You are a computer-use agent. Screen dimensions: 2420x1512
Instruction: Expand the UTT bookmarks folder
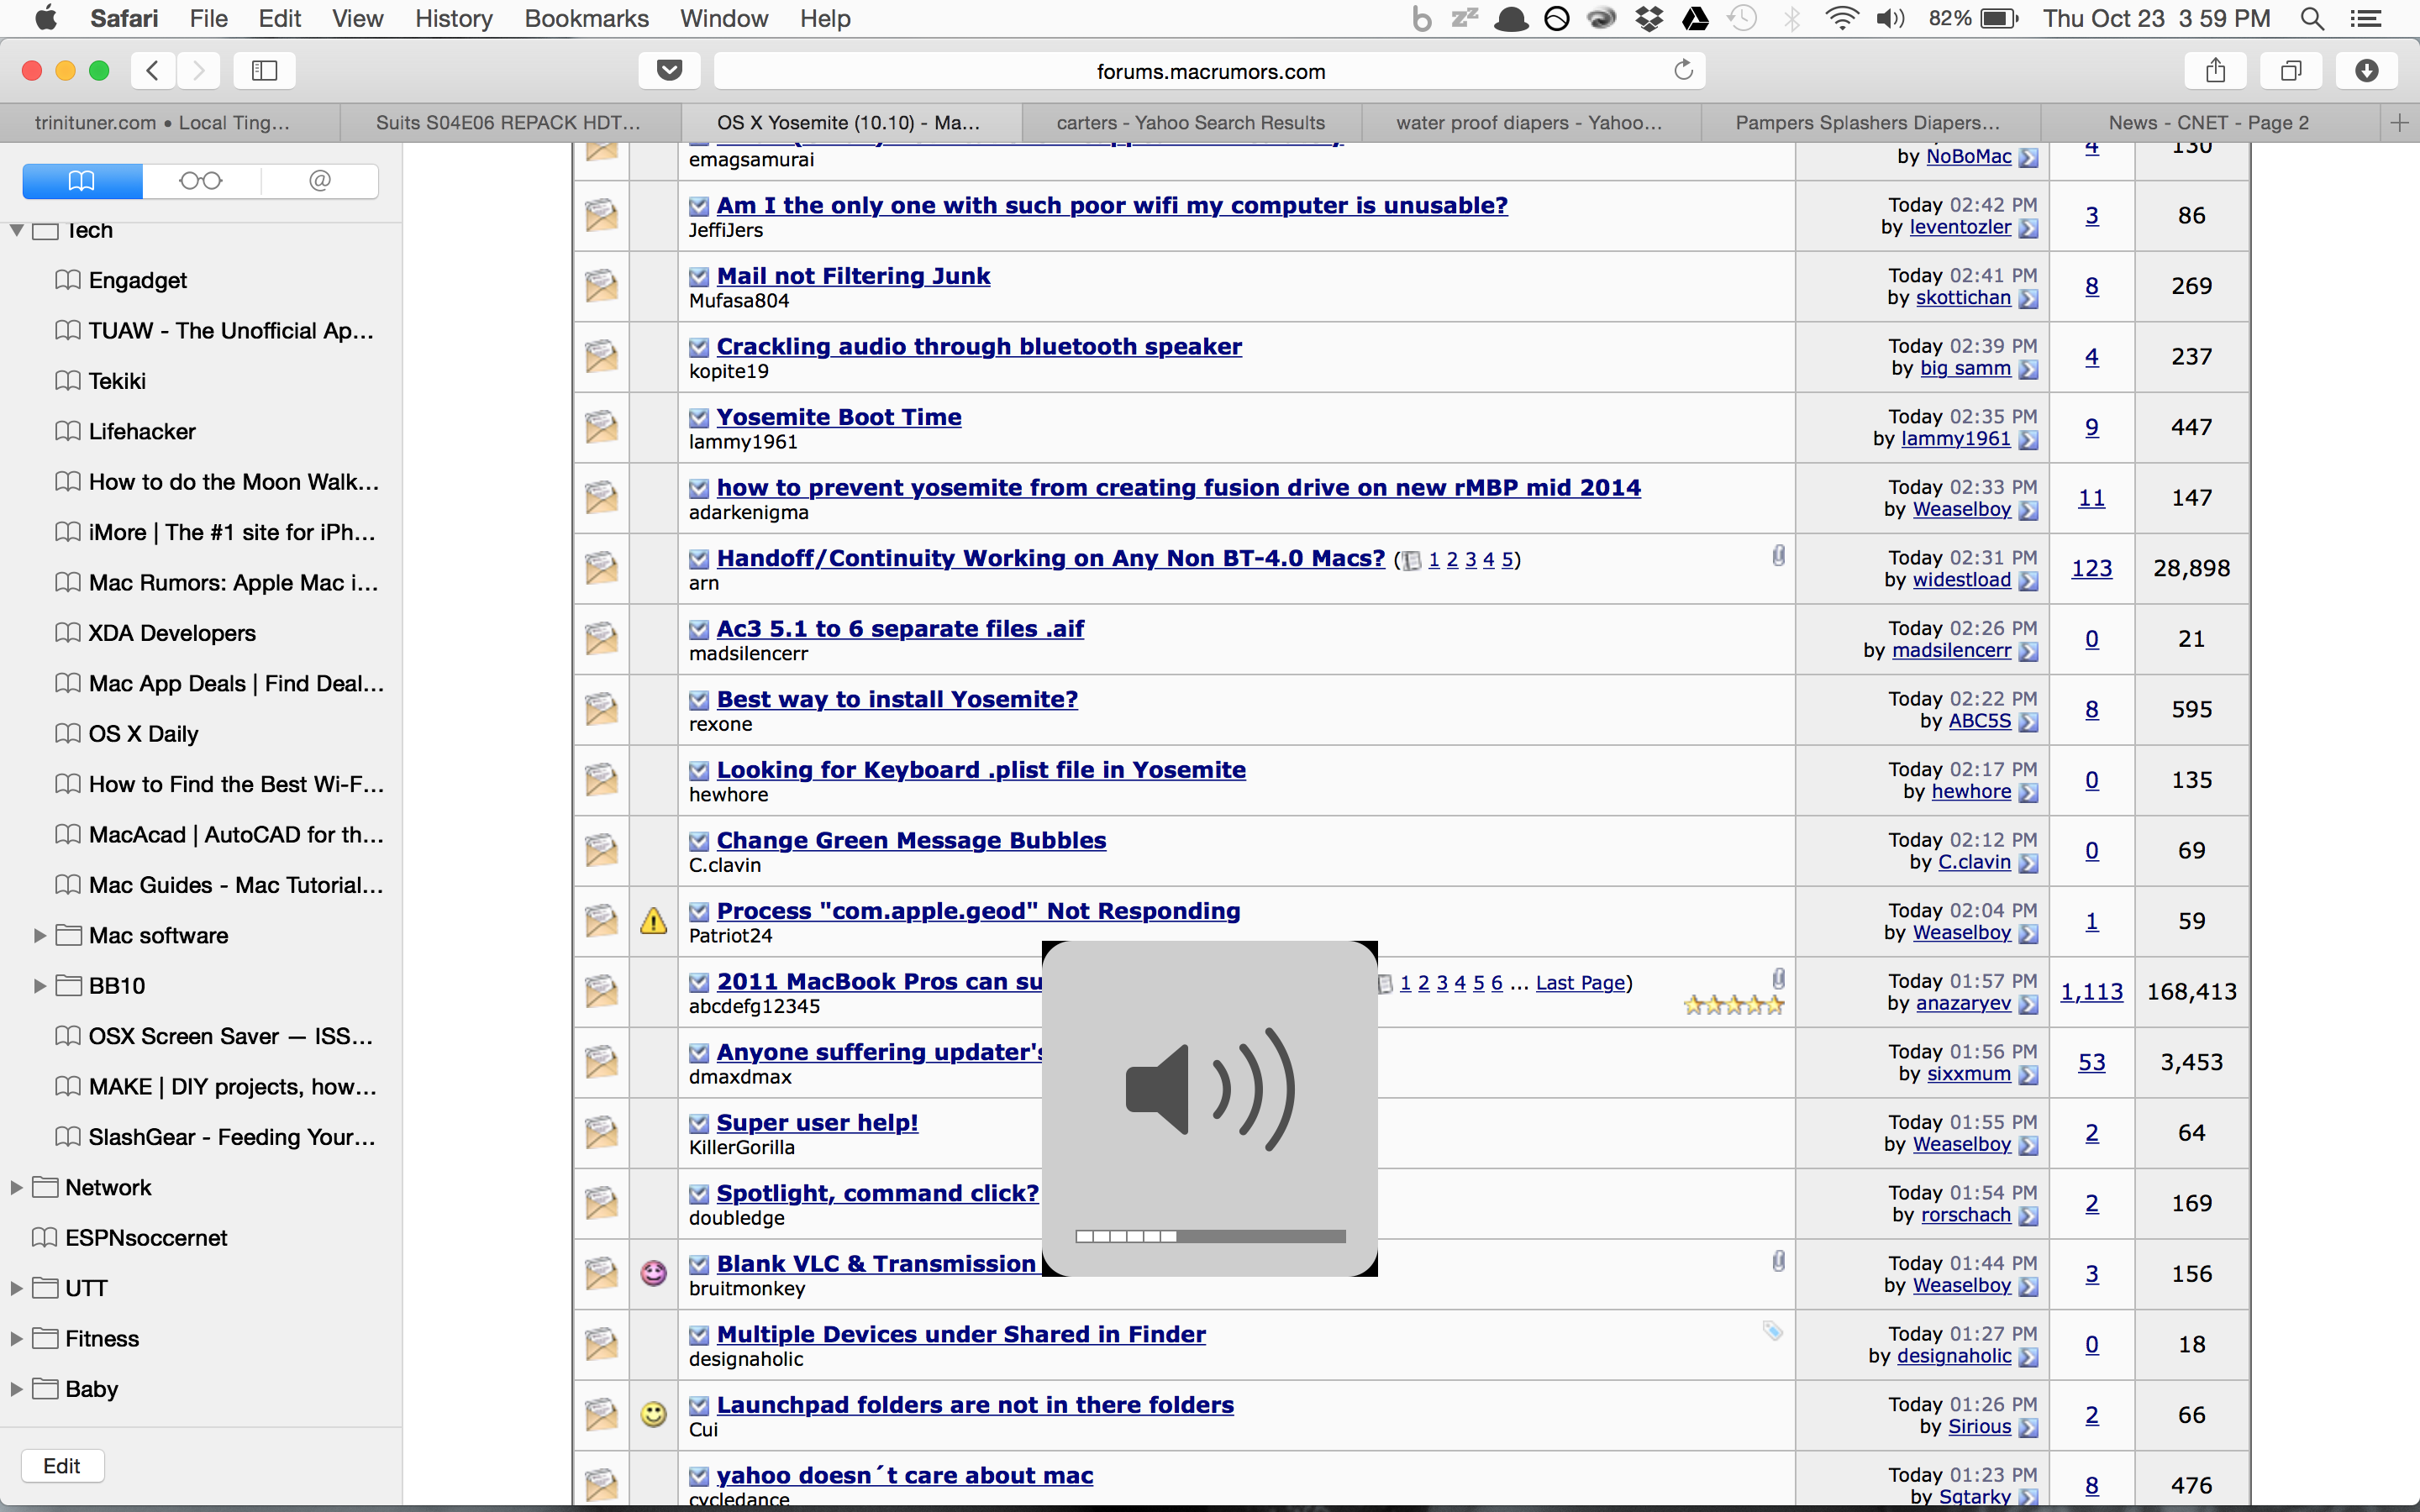click(x=16, y=1288)
